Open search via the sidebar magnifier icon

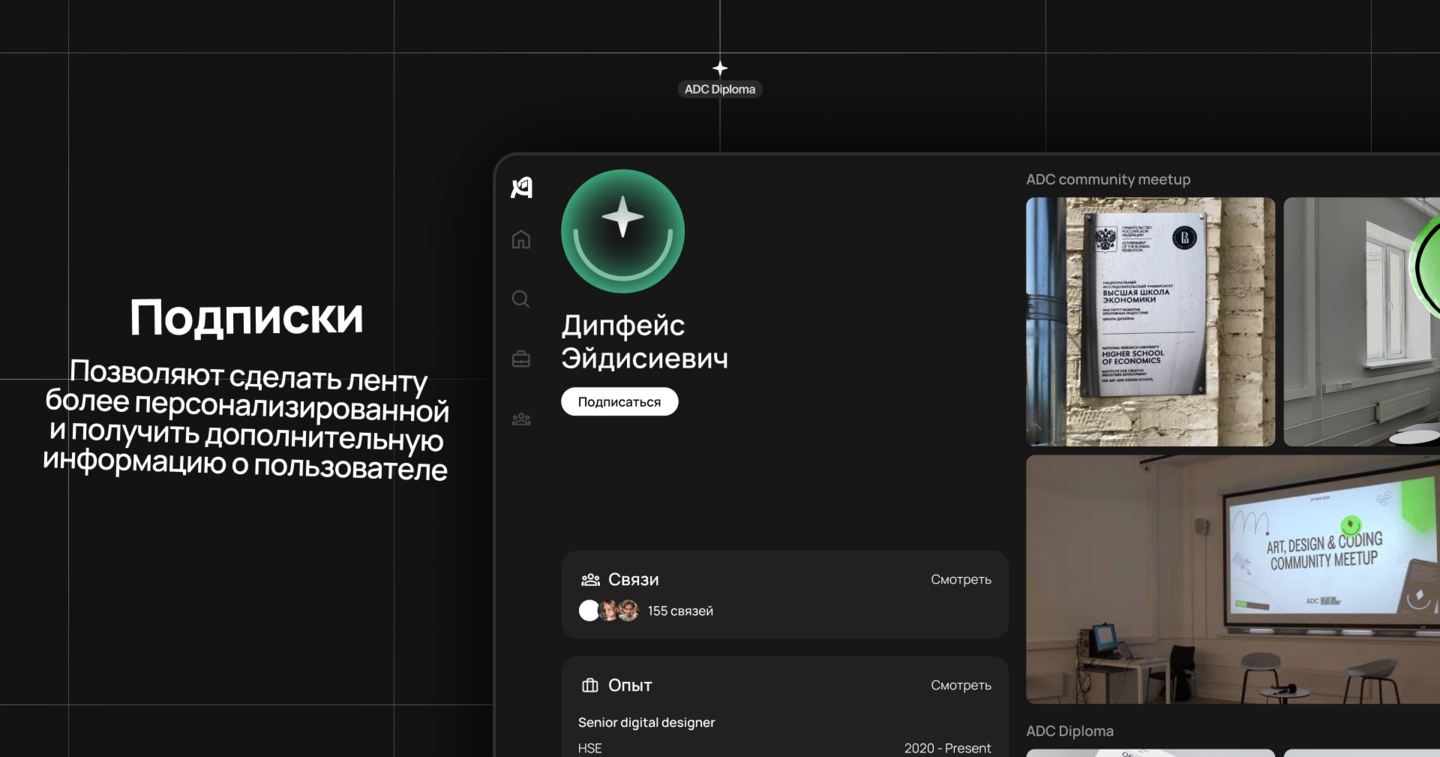(521, 299)
